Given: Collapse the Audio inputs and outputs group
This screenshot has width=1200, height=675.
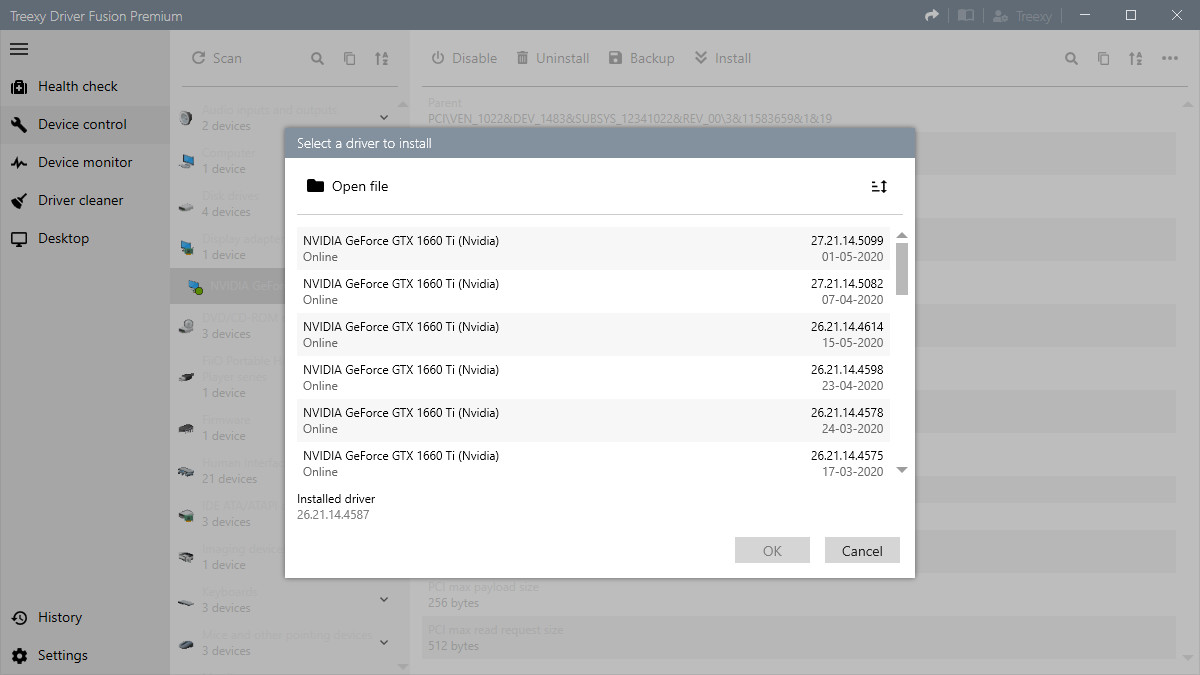Looking at the screenshot, I should point(383,117).
